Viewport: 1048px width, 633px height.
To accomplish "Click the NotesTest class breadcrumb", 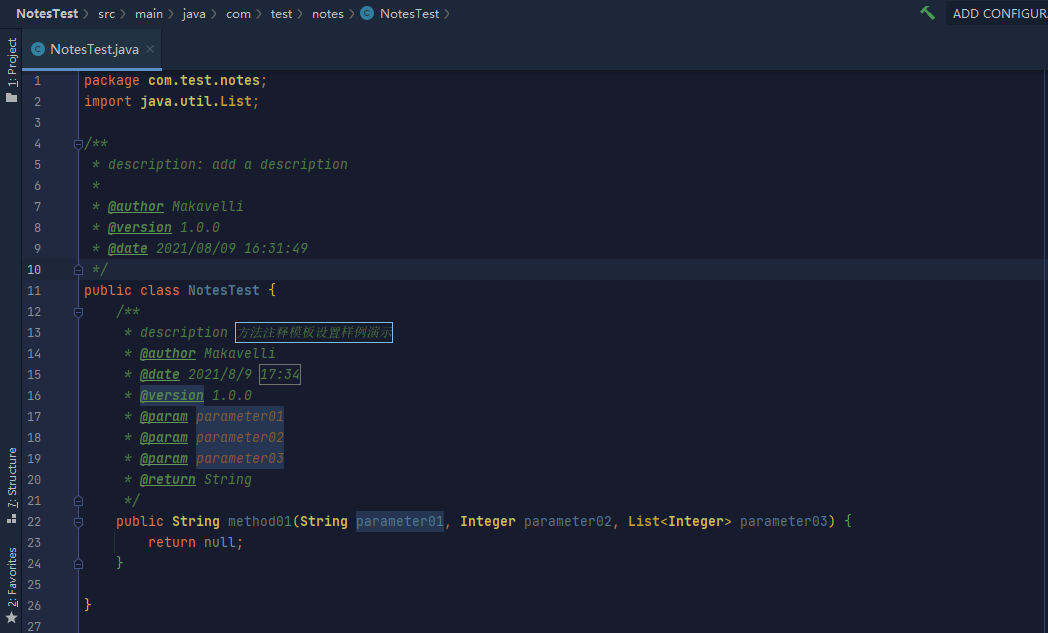I will click(x=409, y=13).
